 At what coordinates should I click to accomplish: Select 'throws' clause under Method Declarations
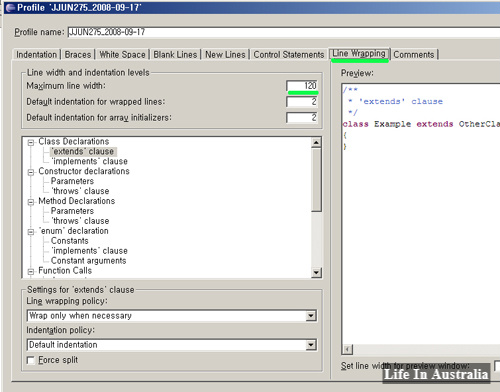point(80,221)
